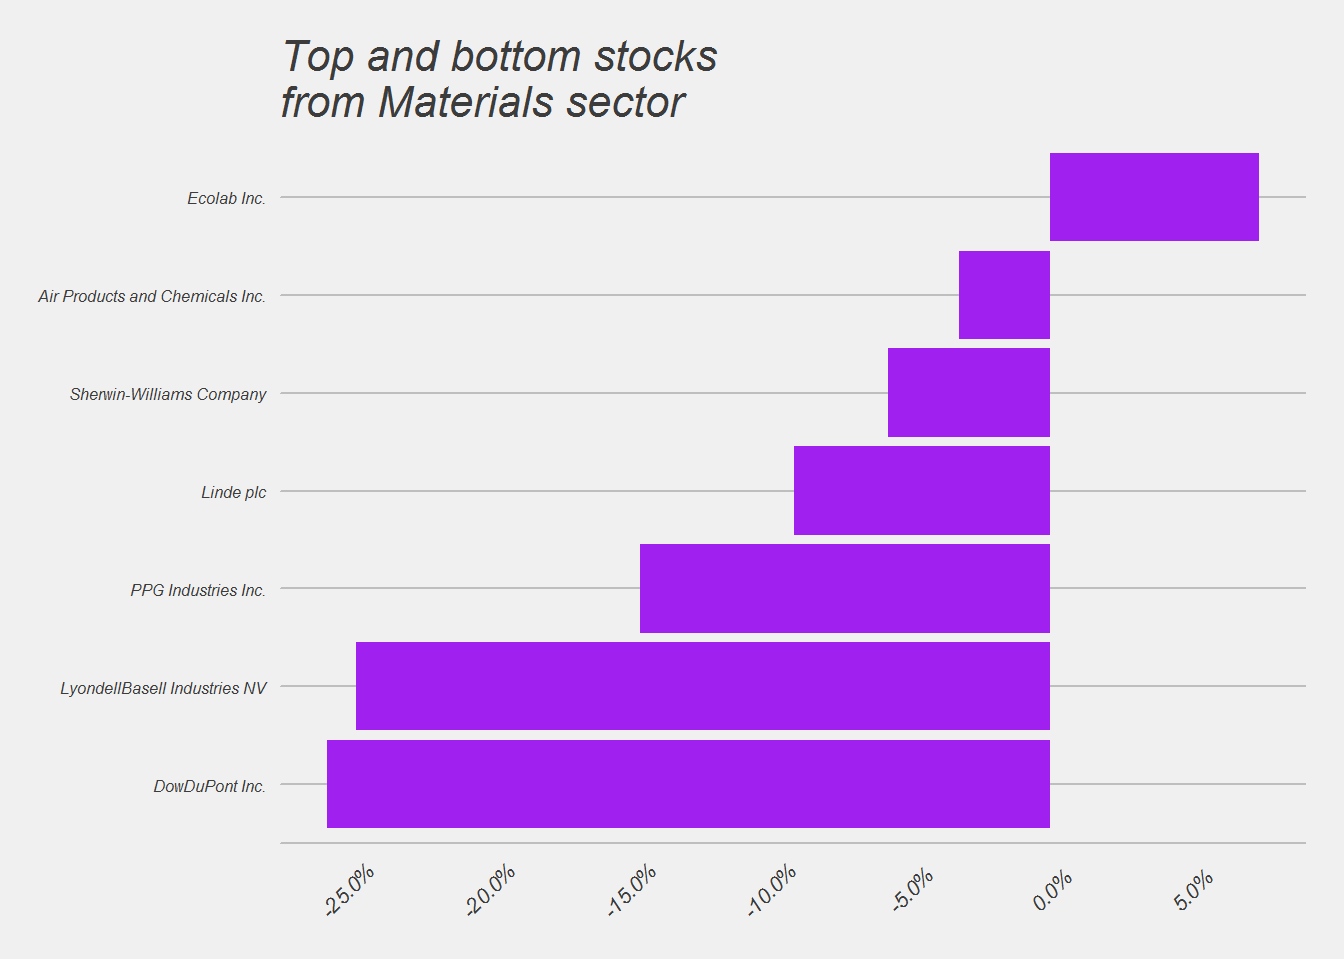Click the Ecolab Inc. positive bar

pos(1154,197)
